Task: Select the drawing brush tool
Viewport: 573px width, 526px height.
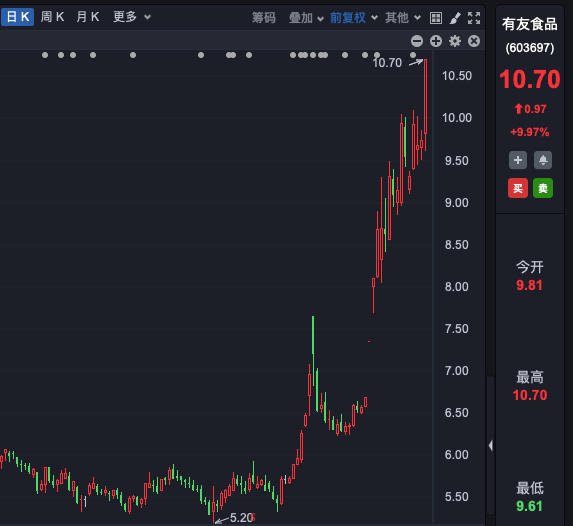Action: coord(455,18)
